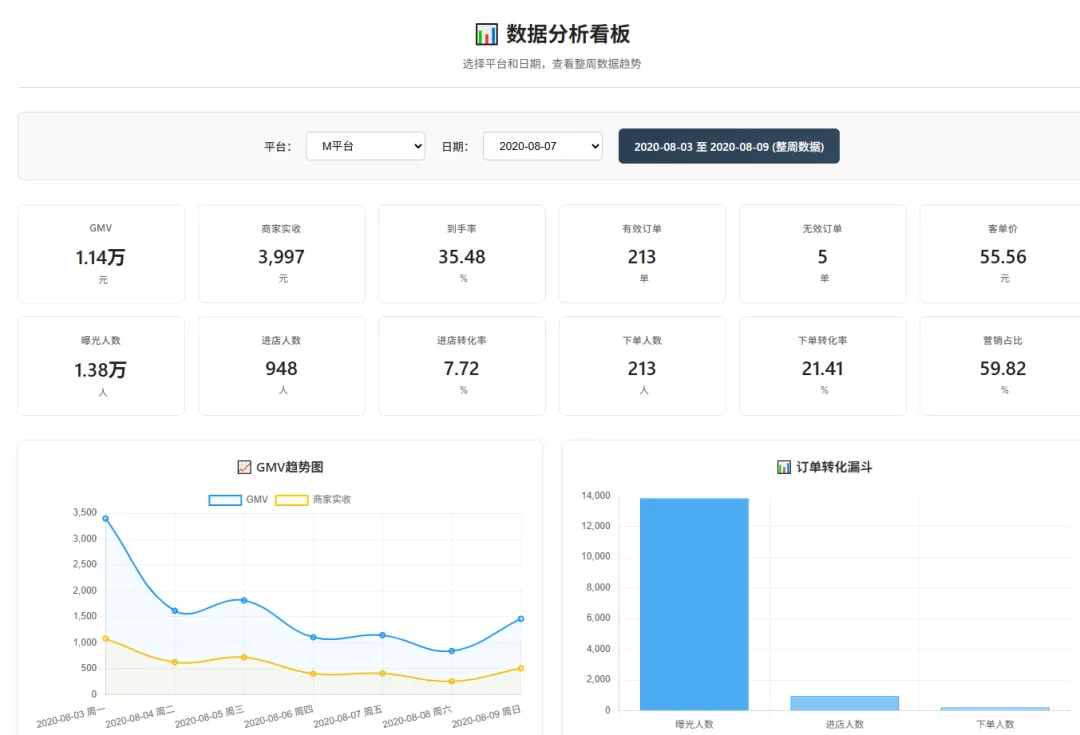1080x735 pixels.
Task: Click the x-axis label 2020-08-04 周二
Action: tap(141, 716)
